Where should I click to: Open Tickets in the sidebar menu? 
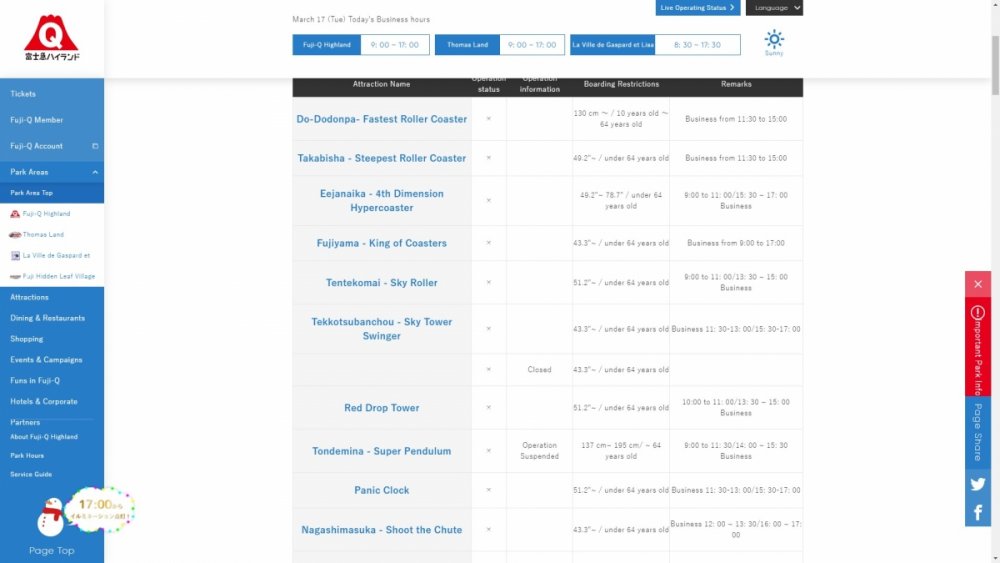(23, 94)
